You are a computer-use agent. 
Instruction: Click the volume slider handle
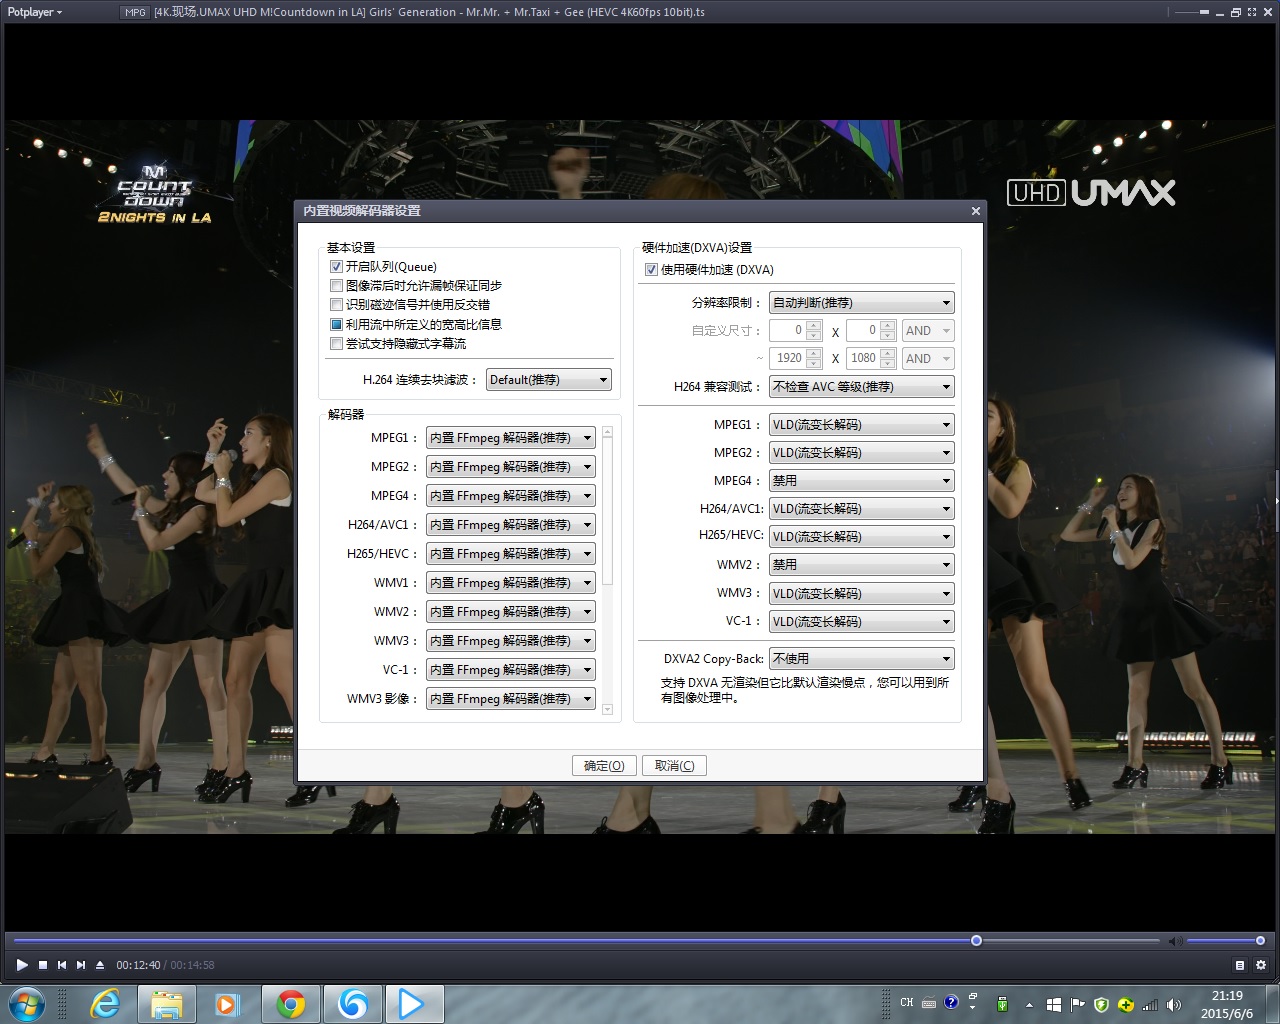(1260, 941)
